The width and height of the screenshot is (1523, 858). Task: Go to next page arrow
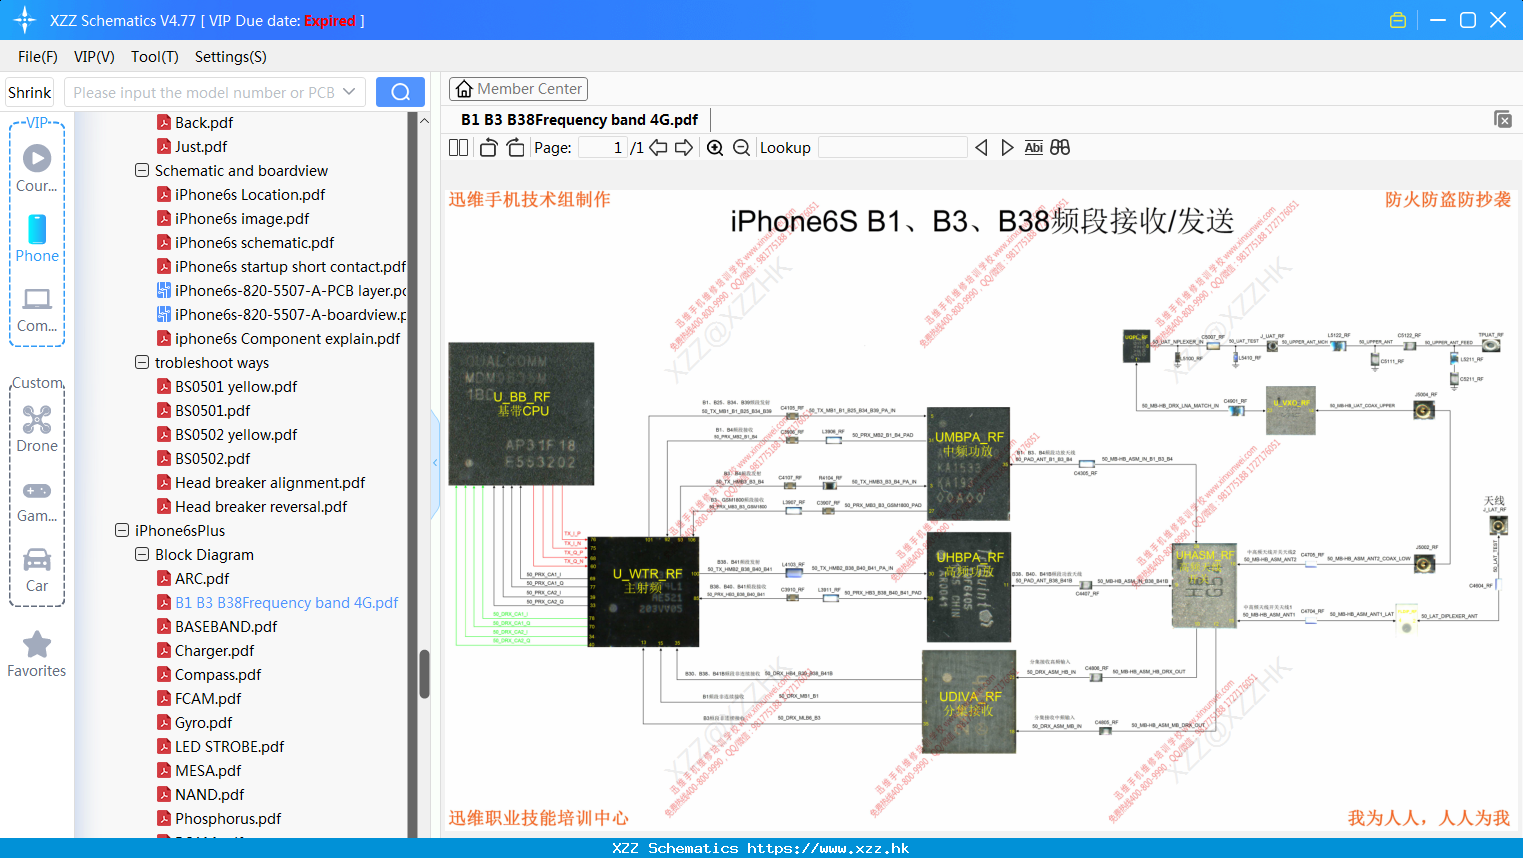click(684, 148)
